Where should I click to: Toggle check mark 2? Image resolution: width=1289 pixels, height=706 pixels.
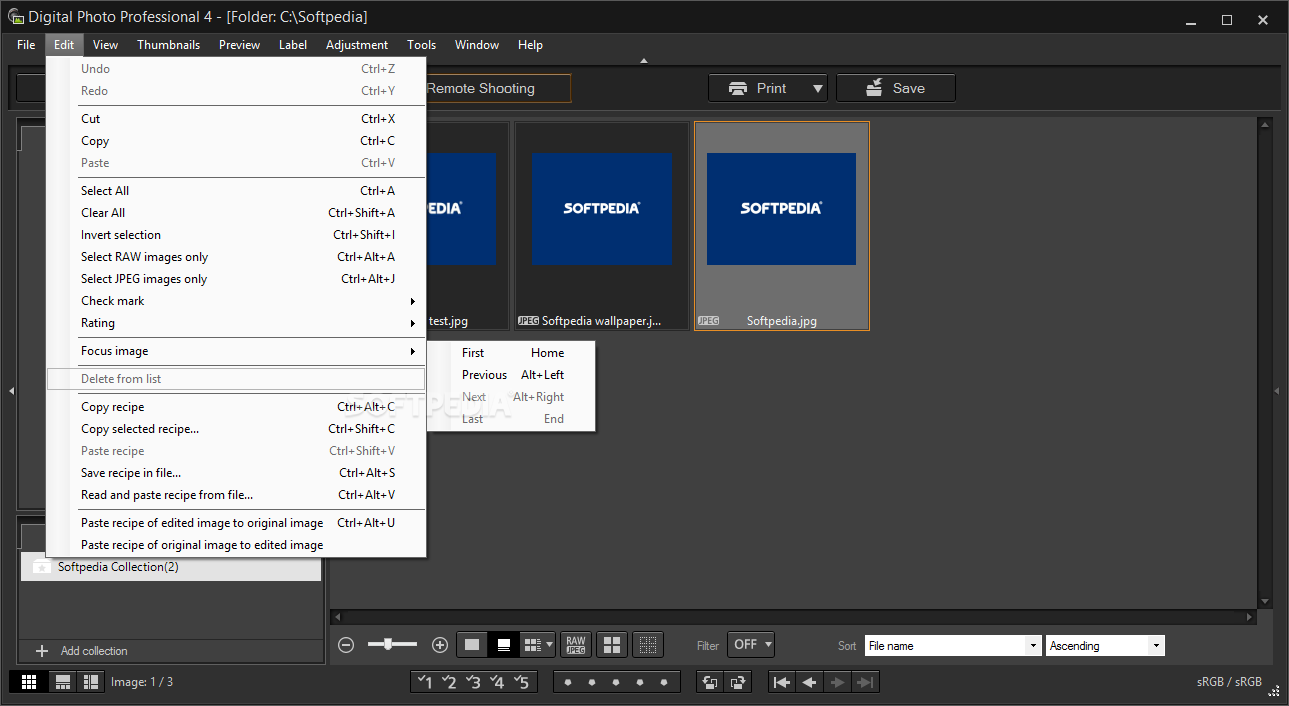point(449,682)
